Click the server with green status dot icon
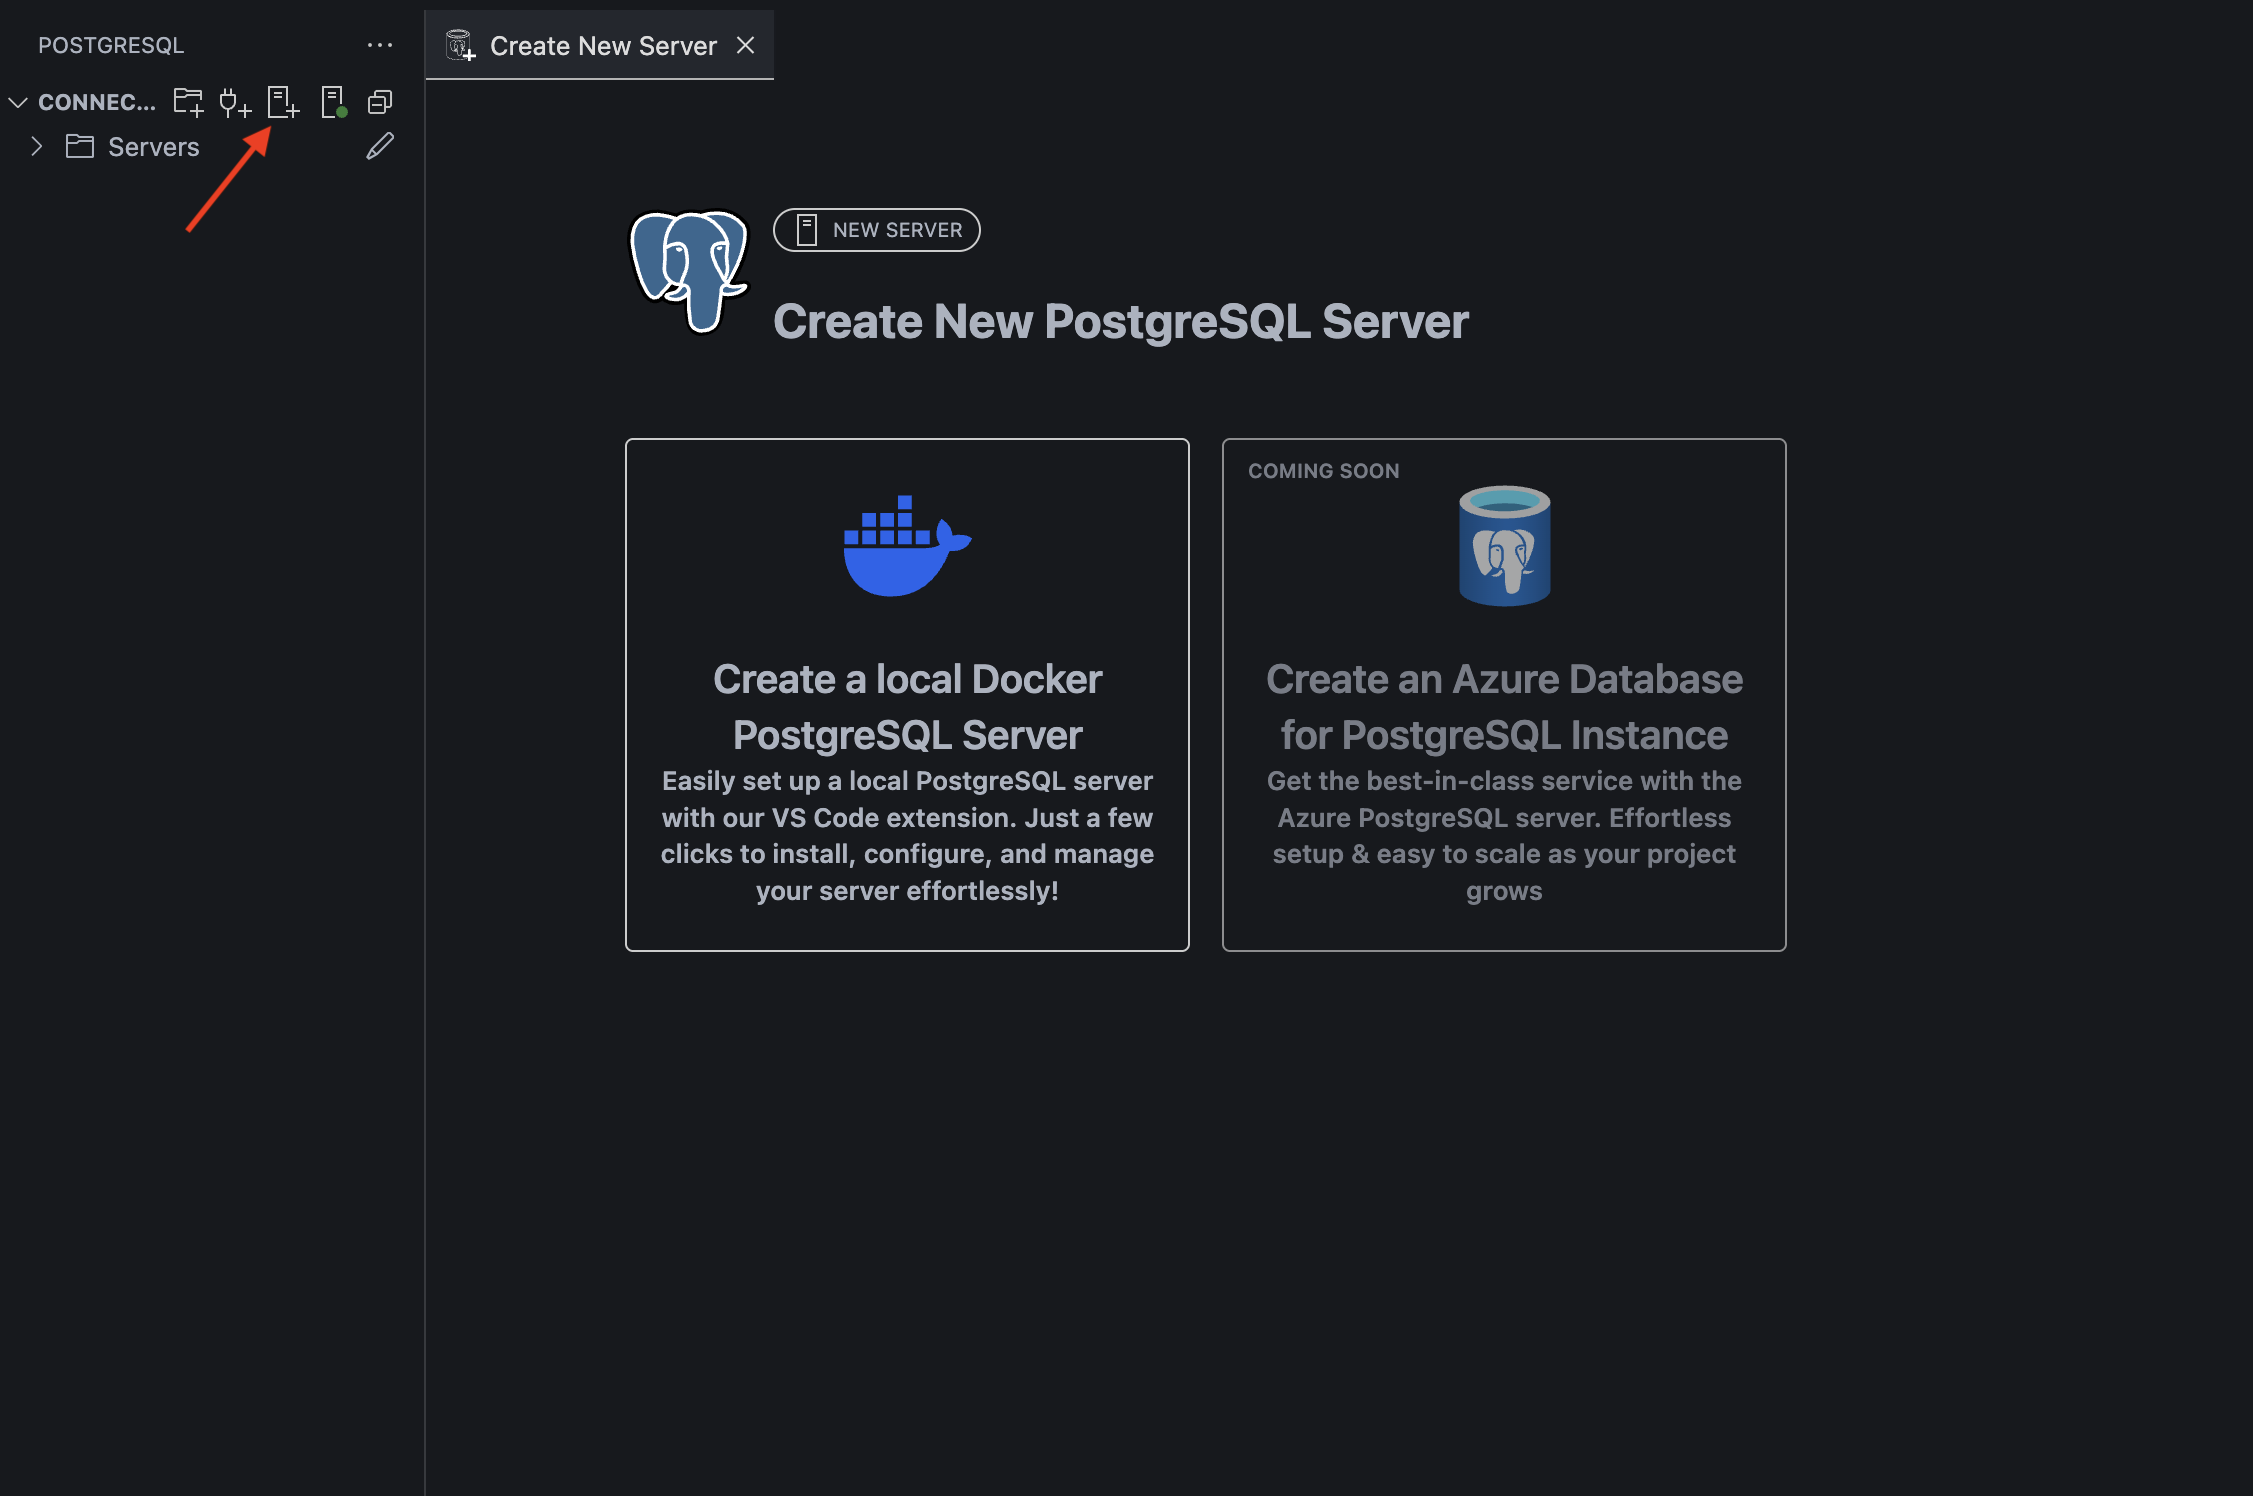Viewport: 2253px width, 1496px height. click(x=333, y=101)
